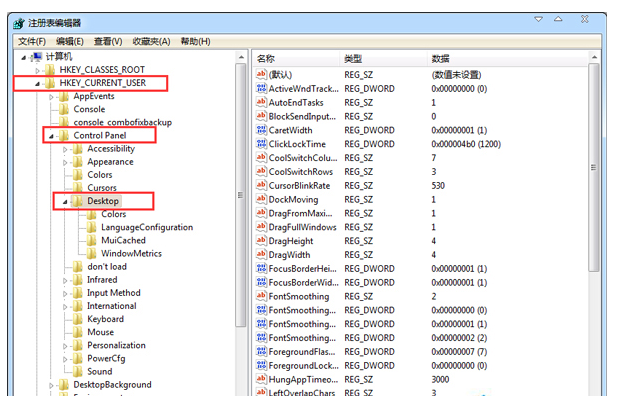Click the tree pane vertical scrollbar thumb
The width and height of the screenshot is (625, 396).
pyautogui.click(x=241, y=195)
